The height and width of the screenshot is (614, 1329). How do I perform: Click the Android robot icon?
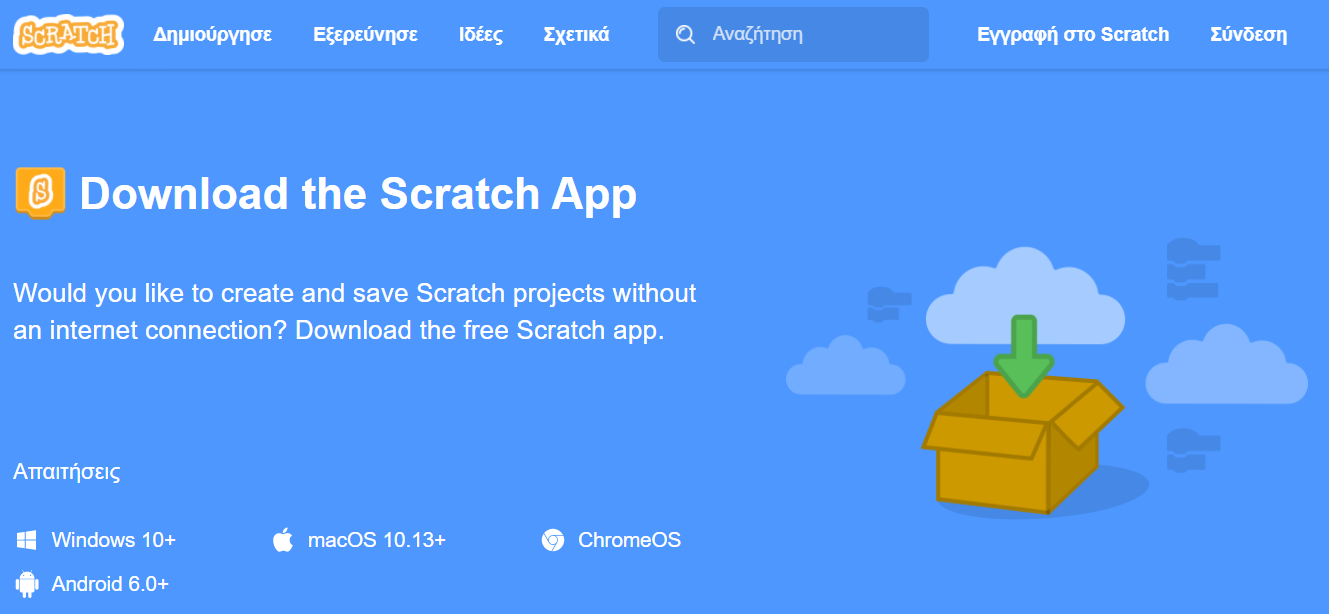point(27,583)
